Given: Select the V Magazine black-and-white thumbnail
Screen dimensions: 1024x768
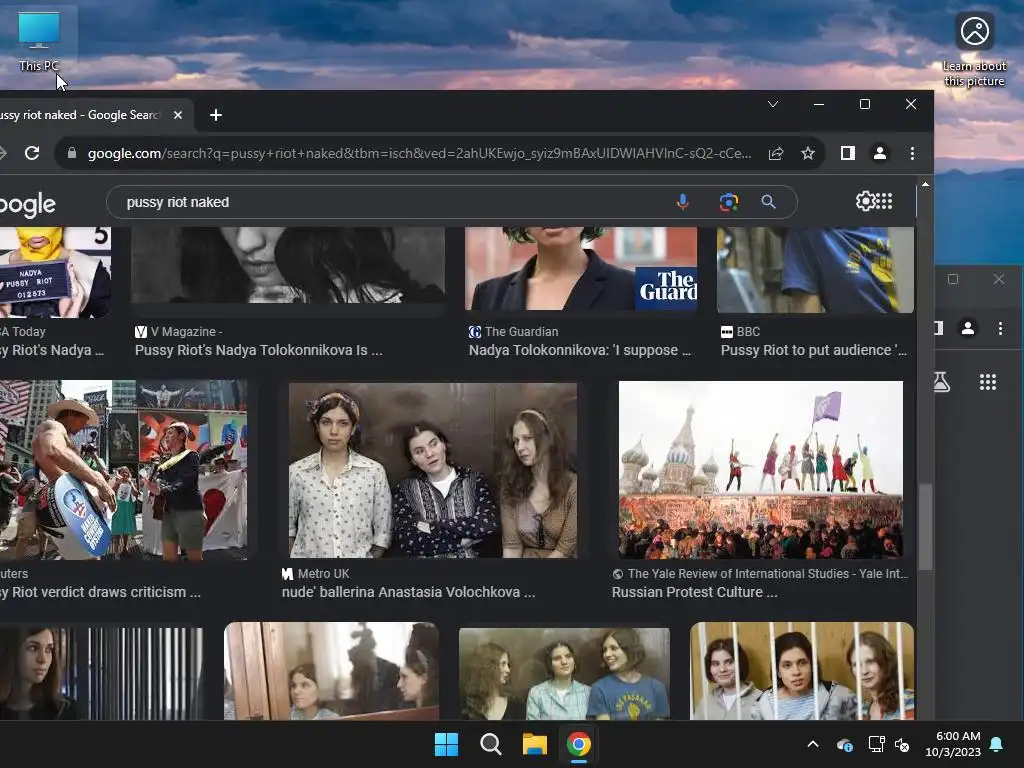Looking at the screenshot, I should click(287, 264).
